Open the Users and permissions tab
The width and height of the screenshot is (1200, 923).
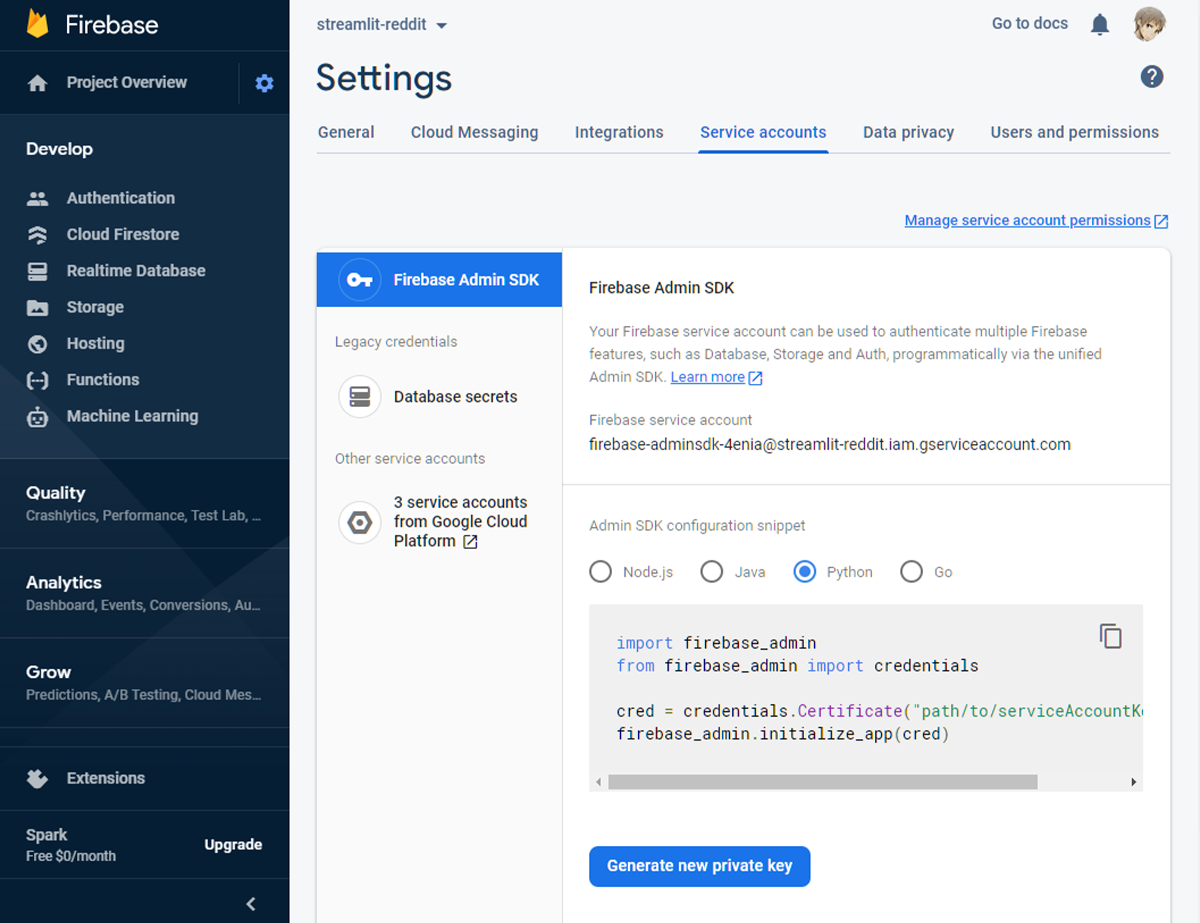click(x=1074, y=132)
